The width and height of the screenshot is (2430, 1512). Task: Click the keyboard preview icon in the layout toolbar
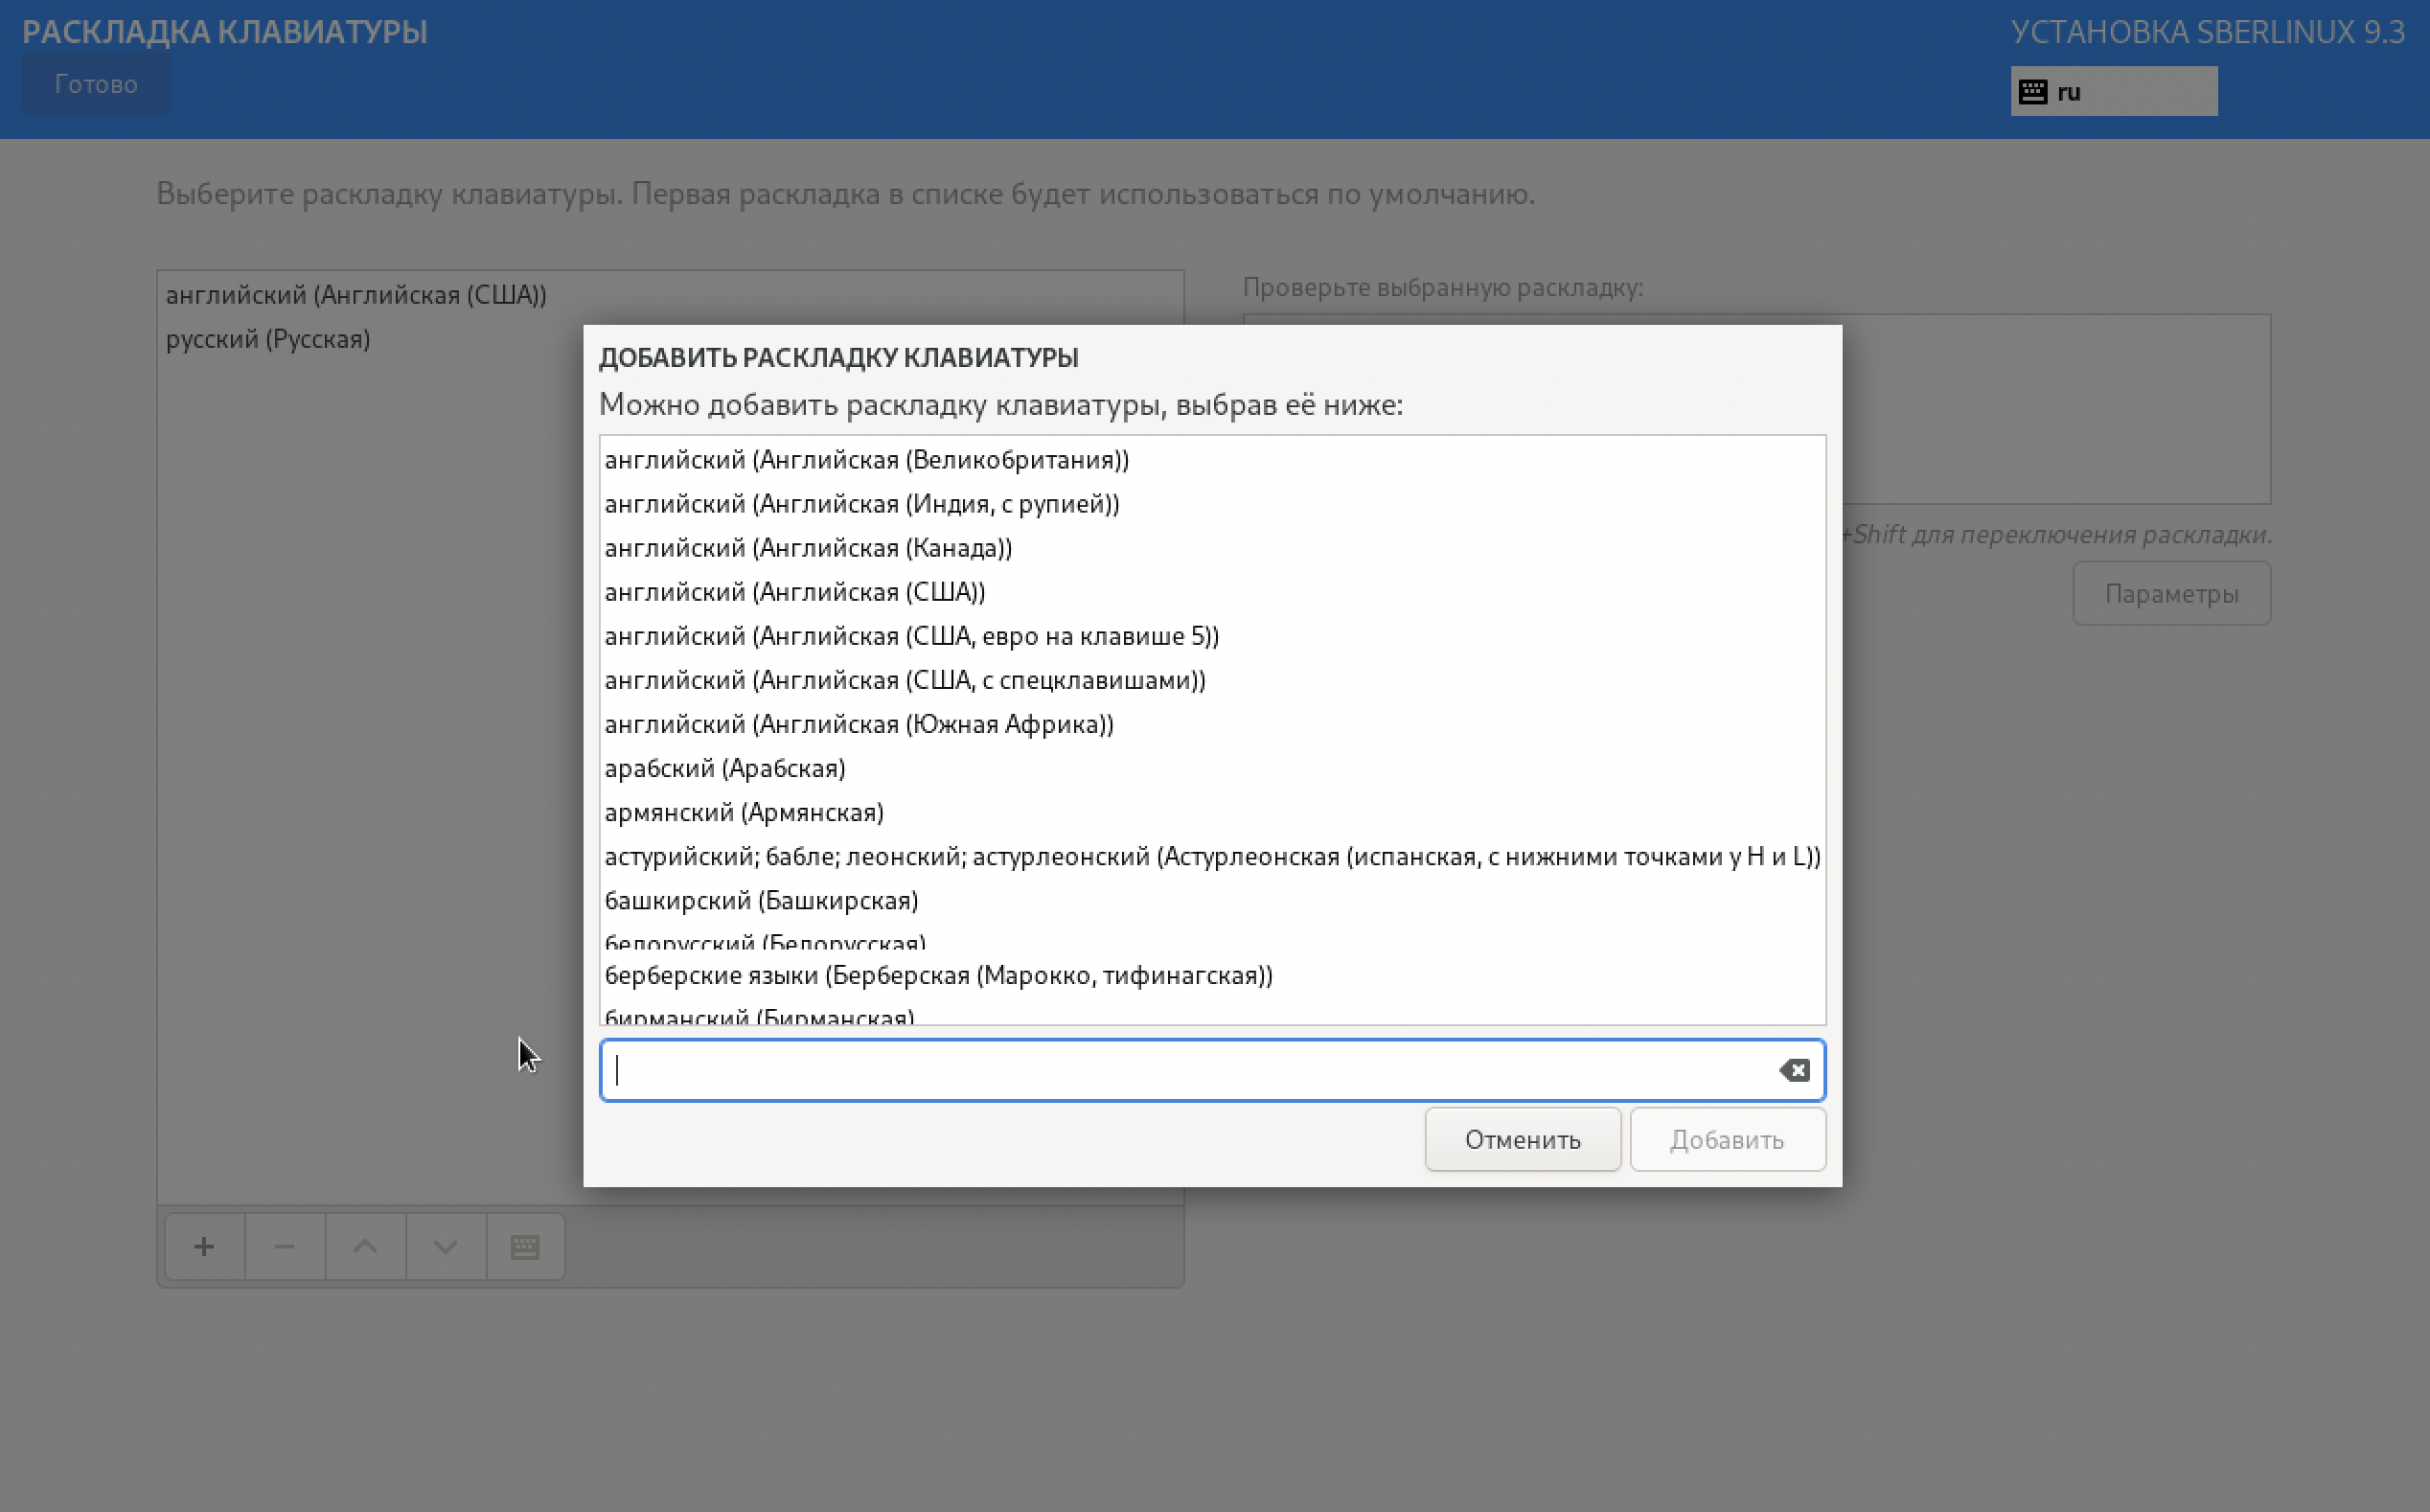(525, 1247)
